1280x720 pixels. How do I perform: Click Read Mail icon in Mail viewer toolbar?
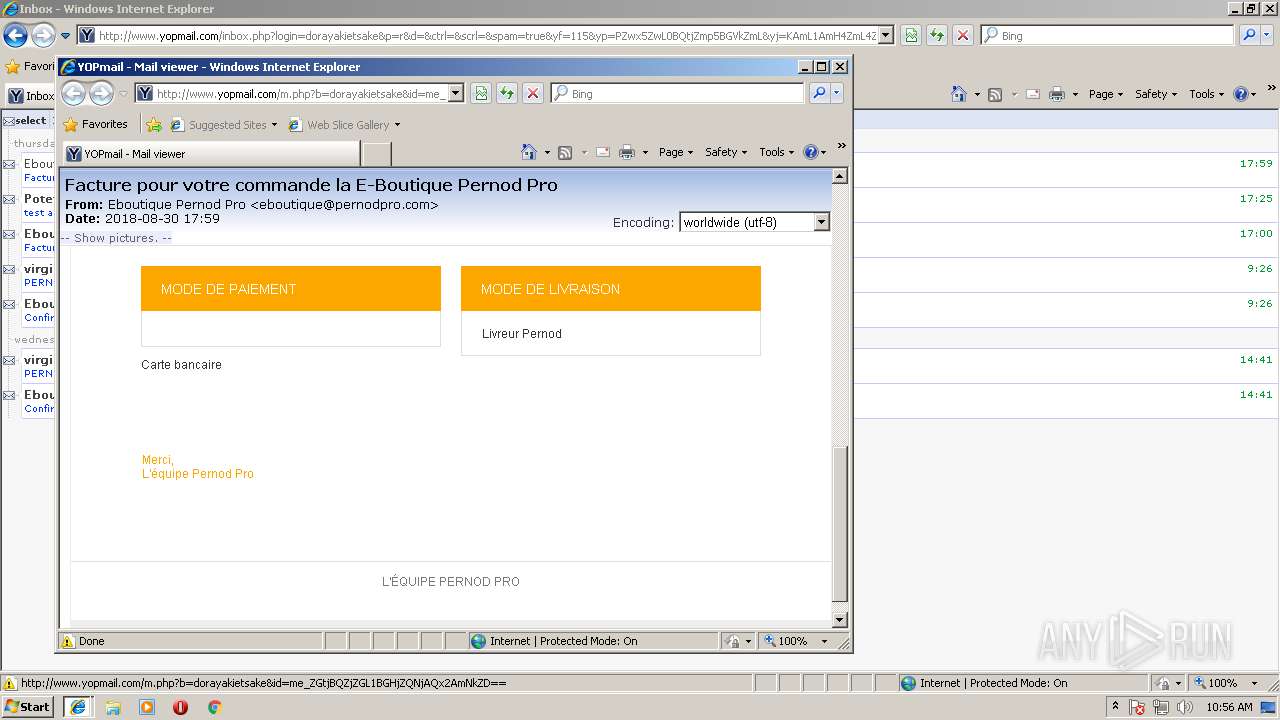[603, 152]
